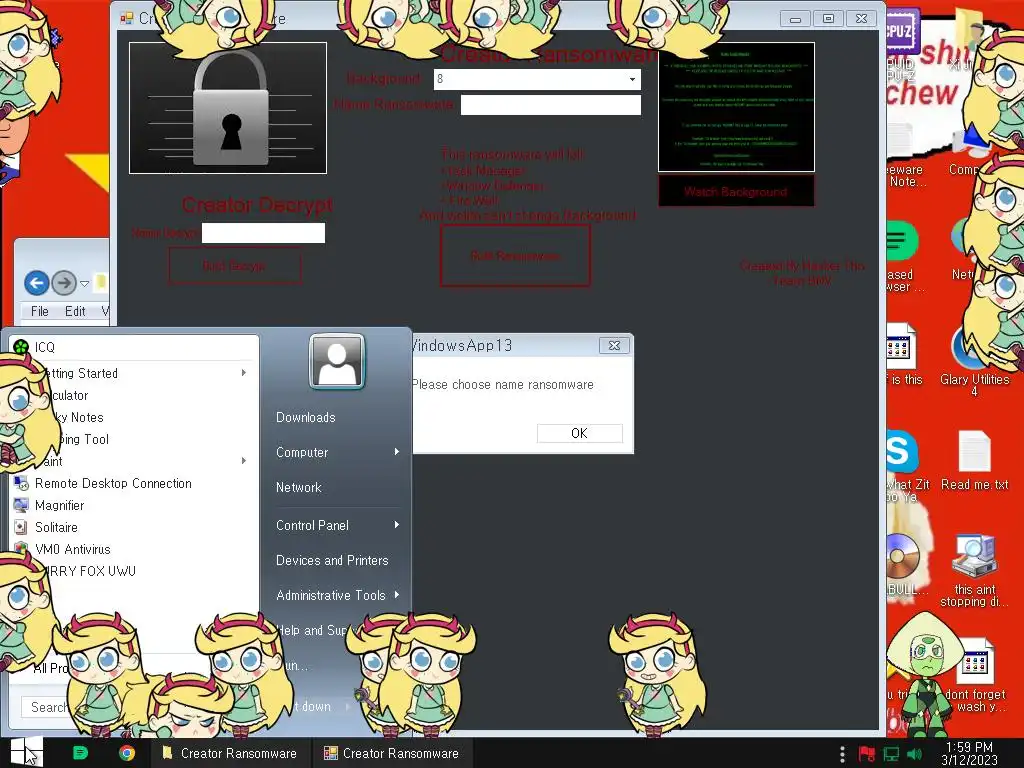
Task: Open the Remote Desktop Connection icon
Action: (x=21, y=483)
